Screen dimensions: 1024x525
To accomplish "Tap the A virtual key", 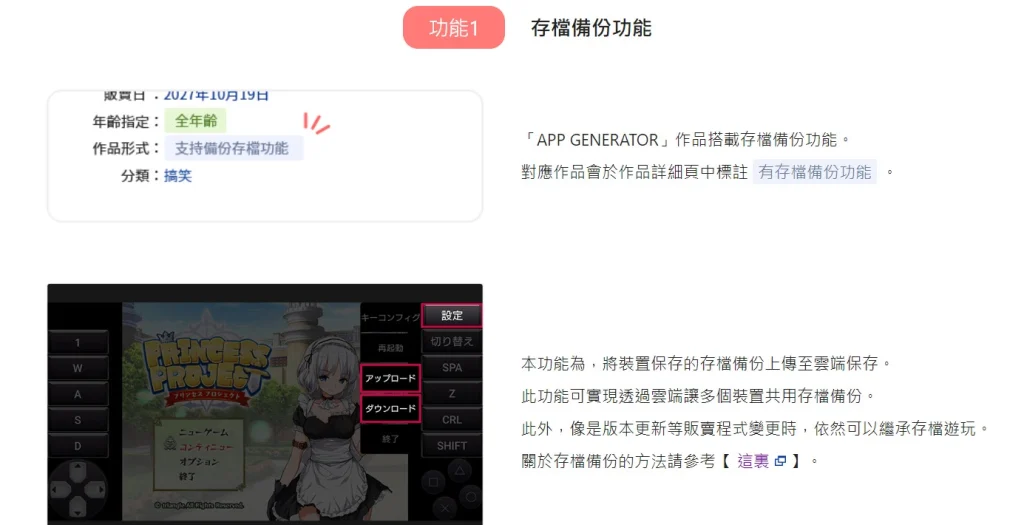I will [x=78, y=394].
